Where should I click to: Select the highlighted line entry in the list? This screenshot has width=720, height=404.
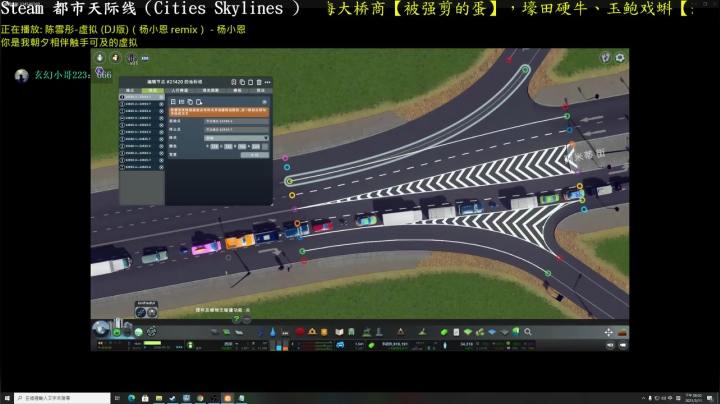(x=141, y=97)
